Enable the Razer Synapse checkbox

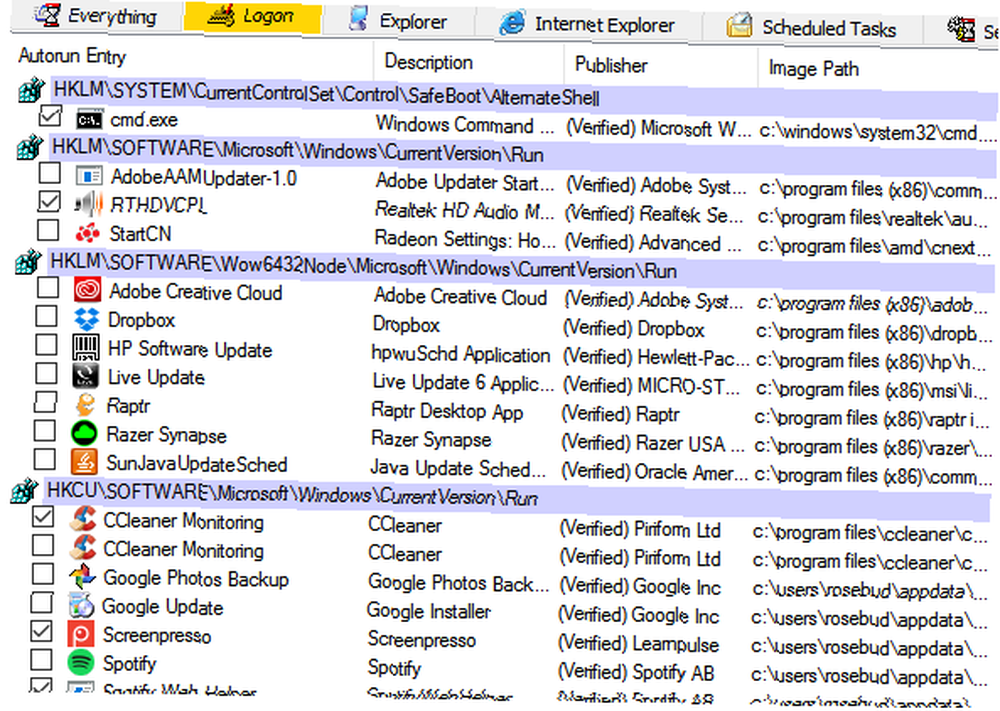(45, 431)
